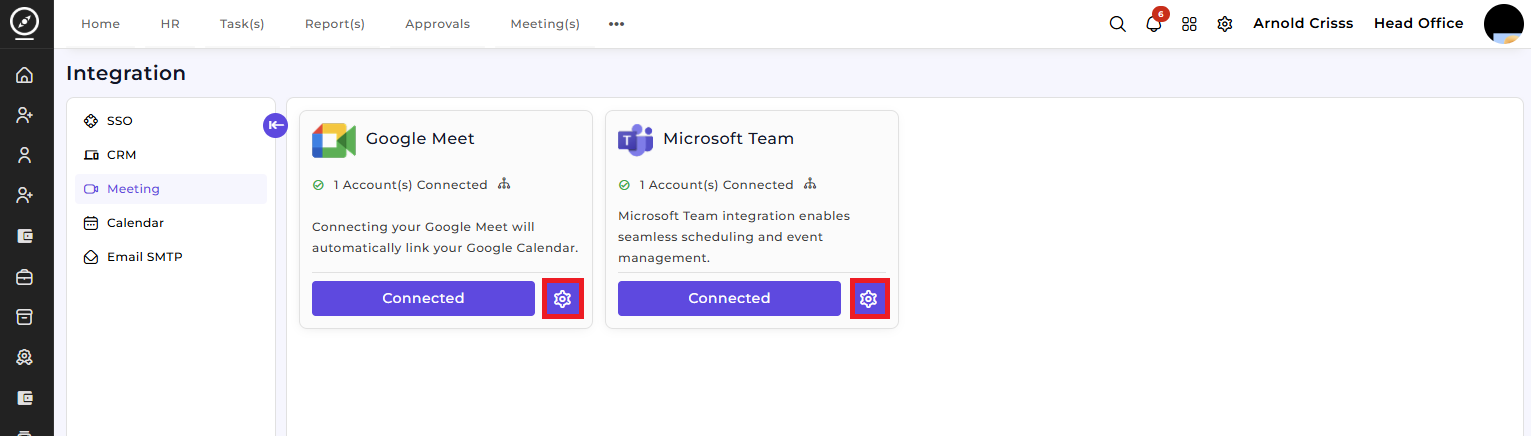Click the profile avatar picture
The height and width of the screenshot is (436, 1531).
[x=1503, y=24]
